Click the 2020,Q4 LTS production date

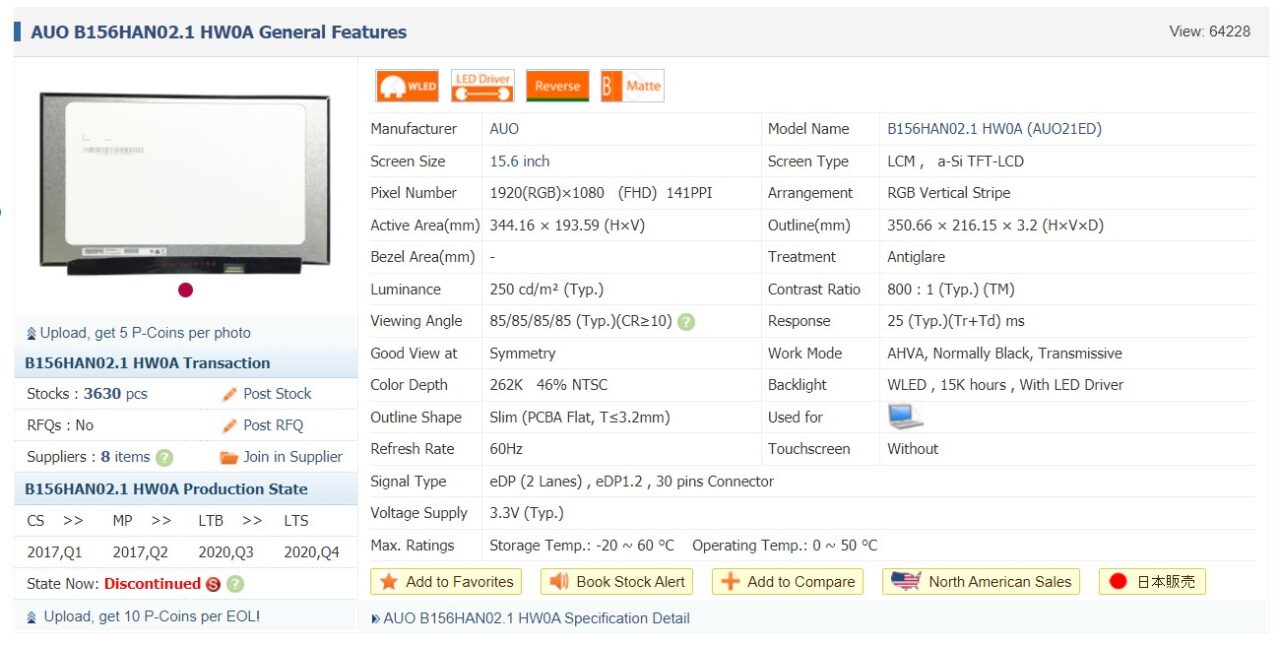pyautogui.click(x=312, y=552)
